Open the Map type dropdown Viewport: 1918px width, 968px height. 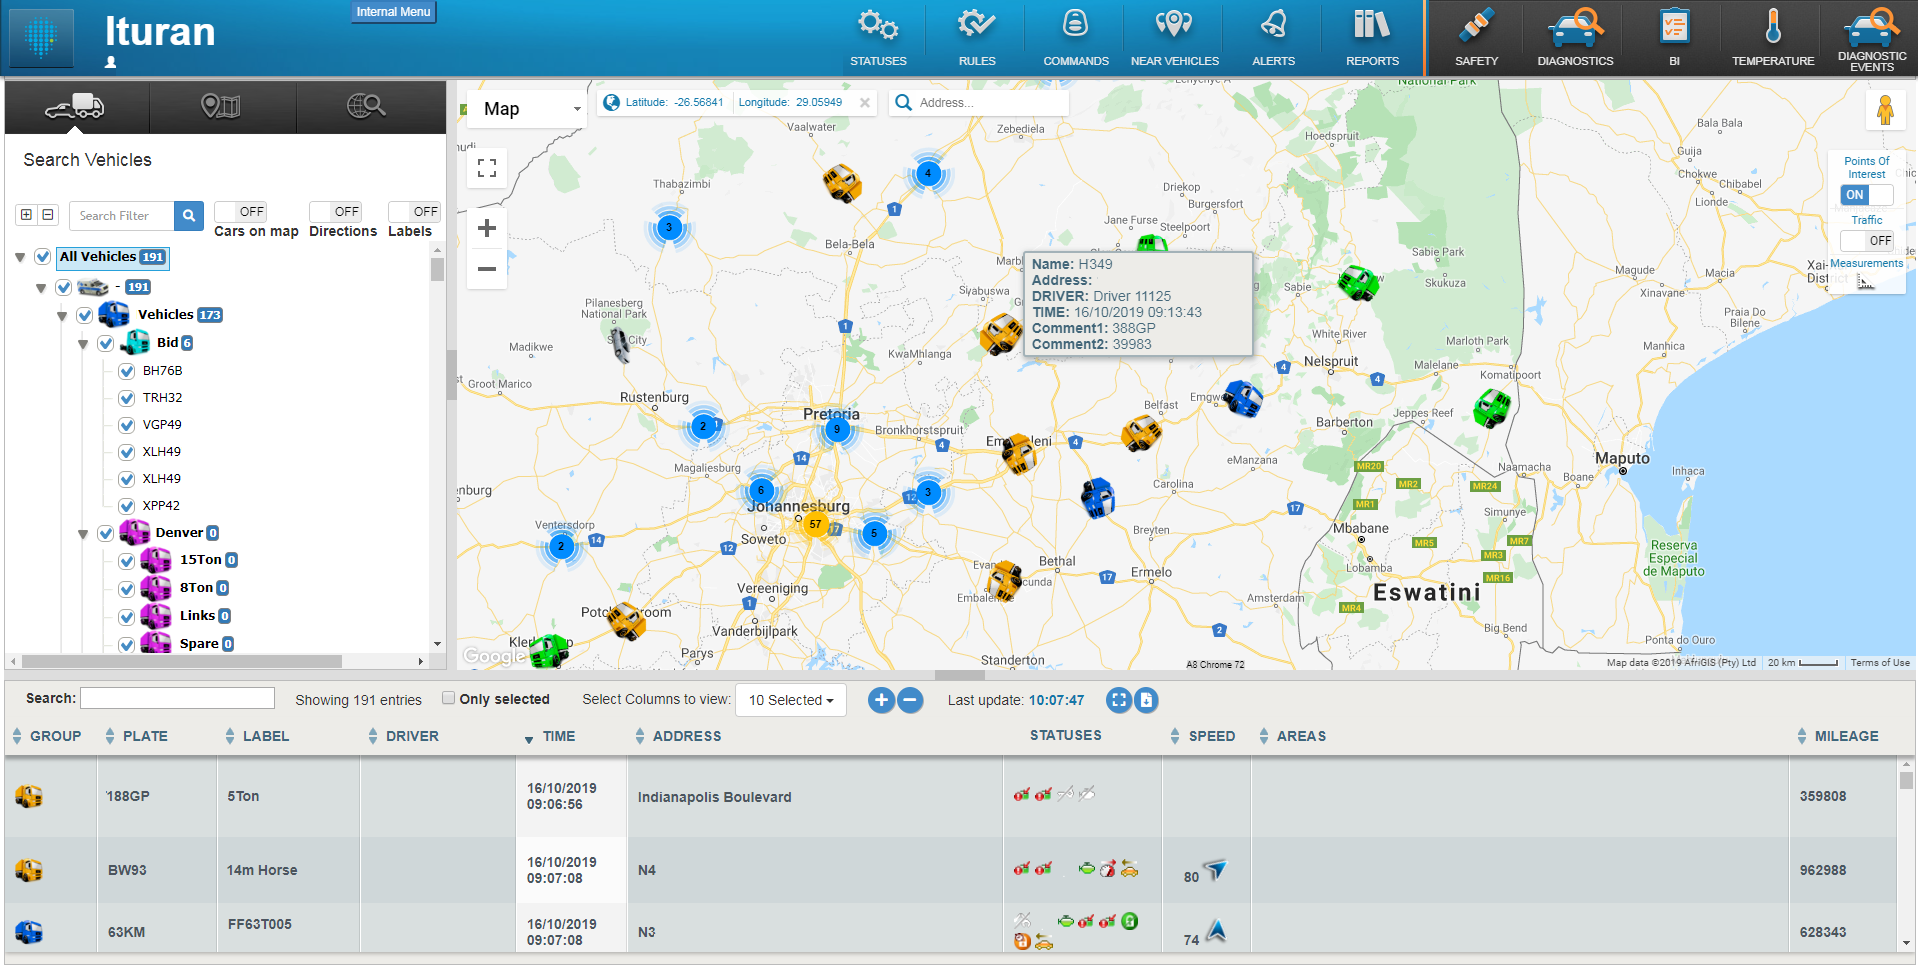525,108
